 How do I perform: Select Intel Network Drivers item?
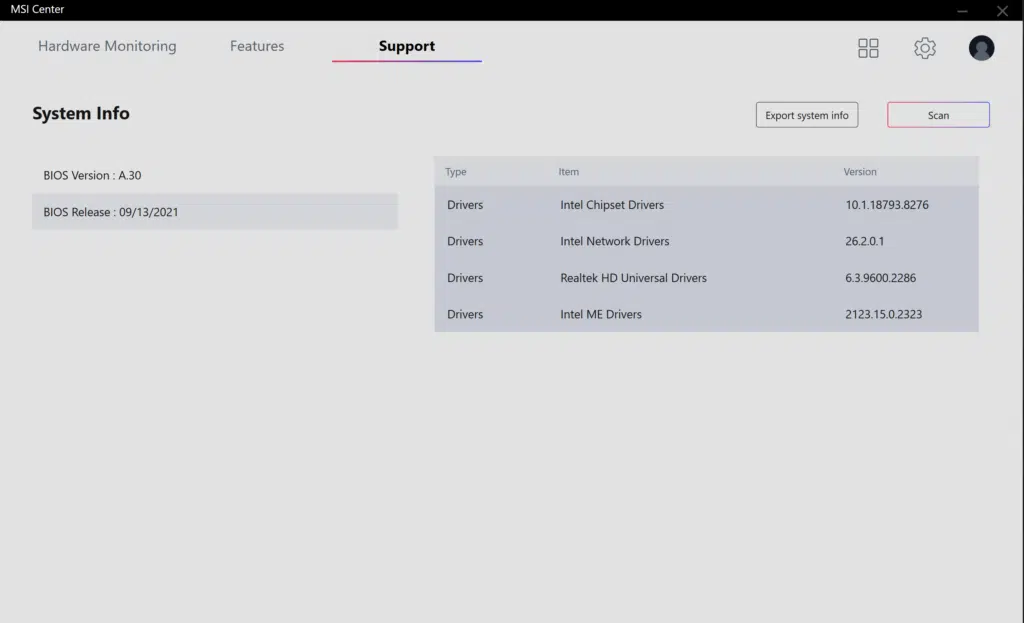point(615,241)
